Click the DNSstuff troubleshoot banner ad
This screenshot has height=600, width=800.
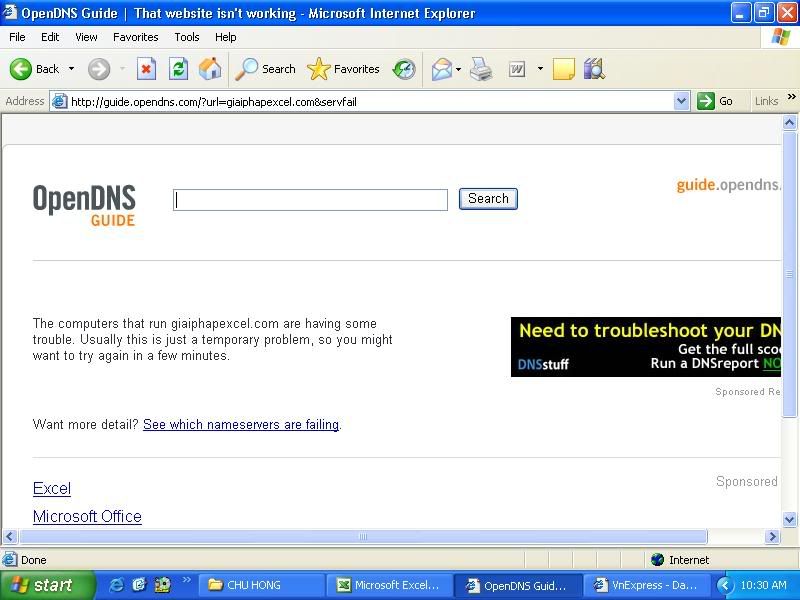click(646, 347)
